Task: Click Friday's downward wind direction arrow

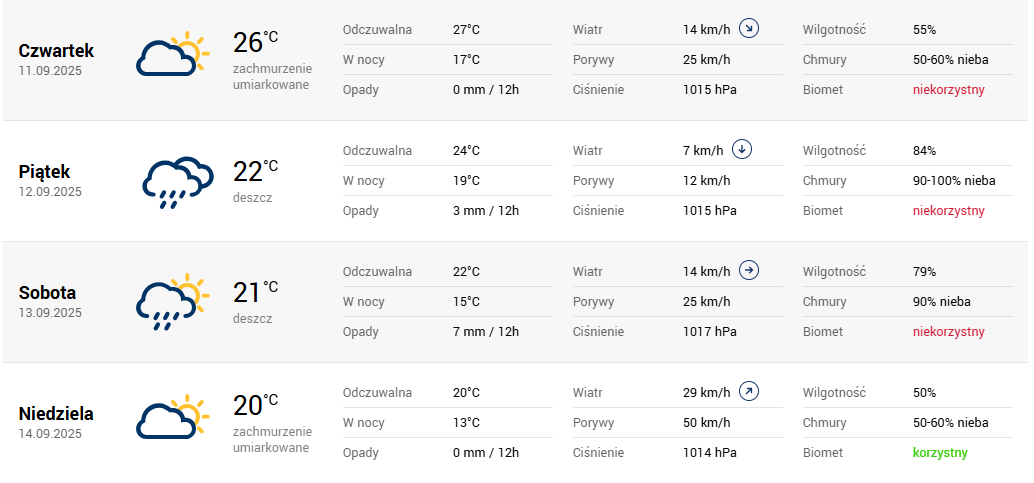Action: coord(741,150)
